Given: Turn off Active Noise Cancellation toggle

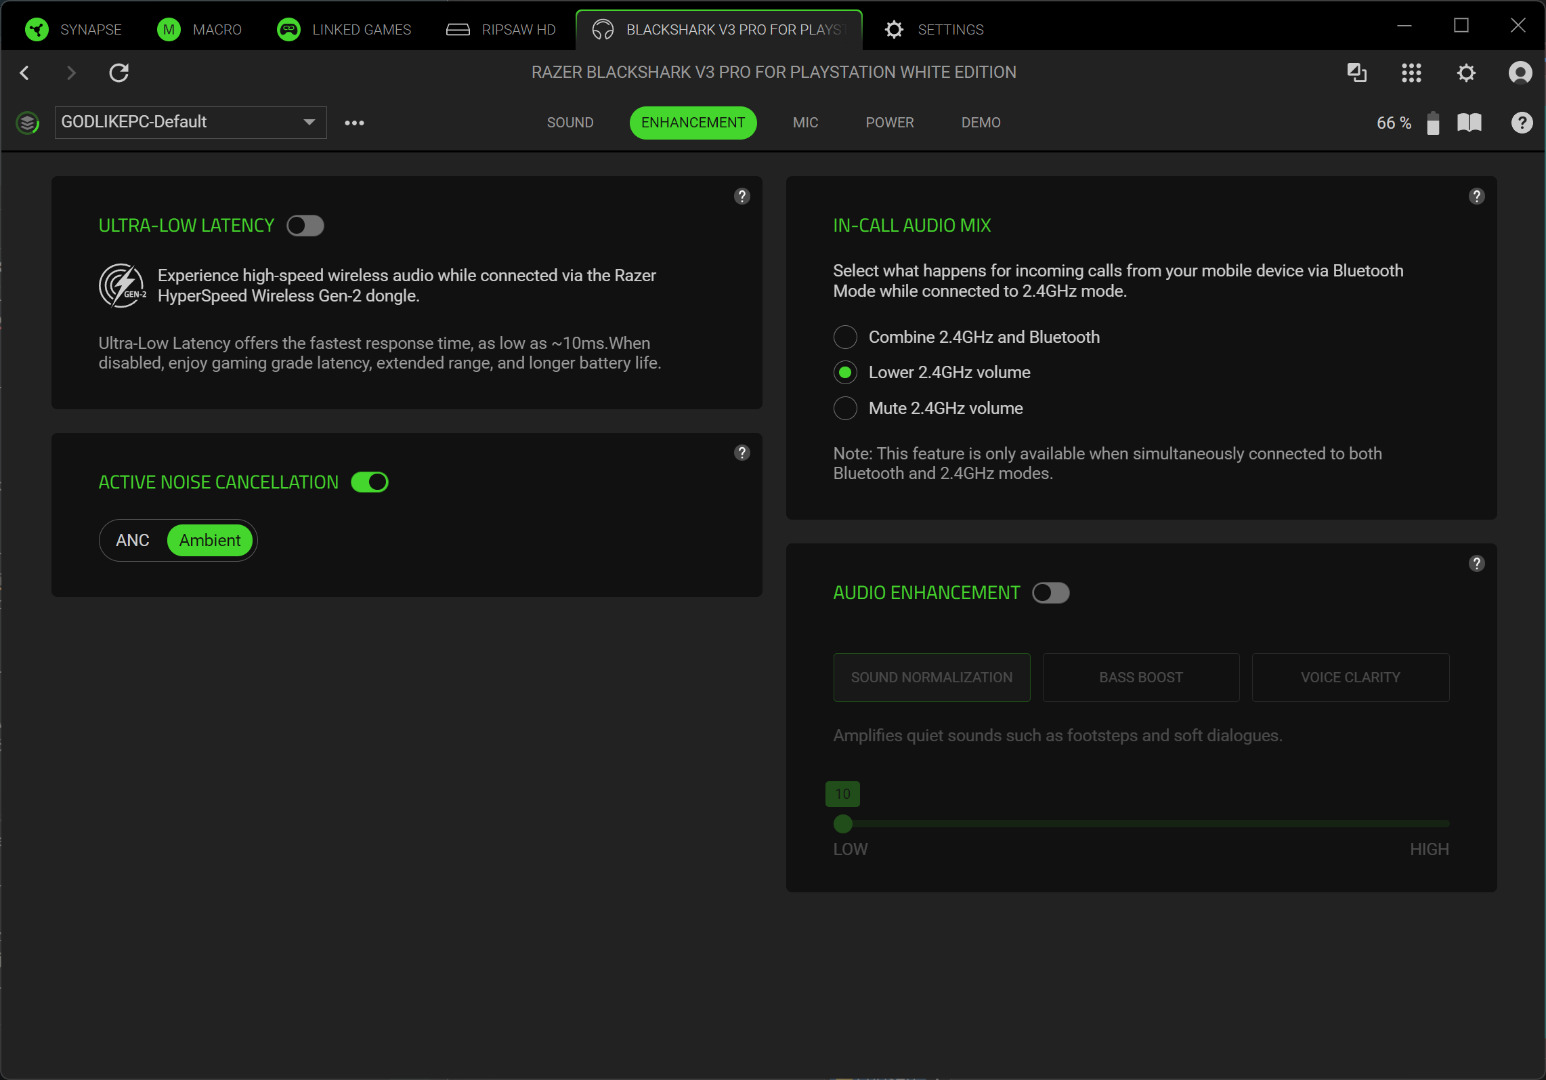Looking at the screenshot, I should [x=369, y=483].
